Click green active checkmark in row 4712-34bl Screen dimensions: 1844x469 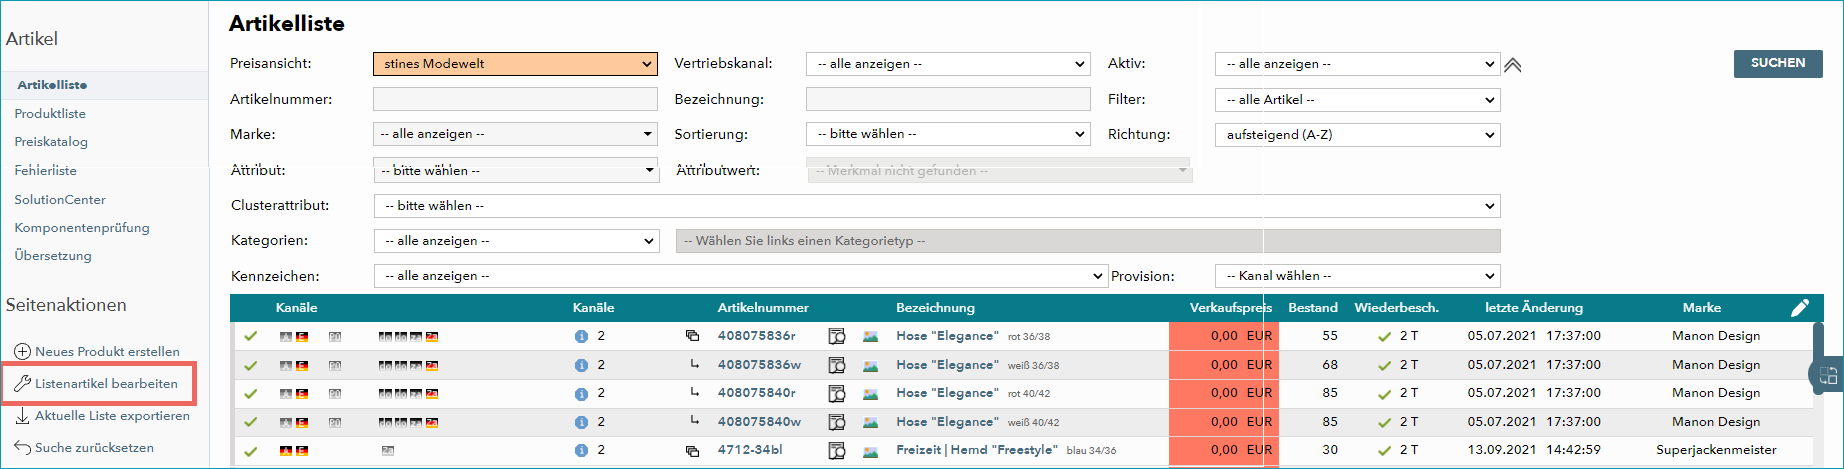point(251,451)
